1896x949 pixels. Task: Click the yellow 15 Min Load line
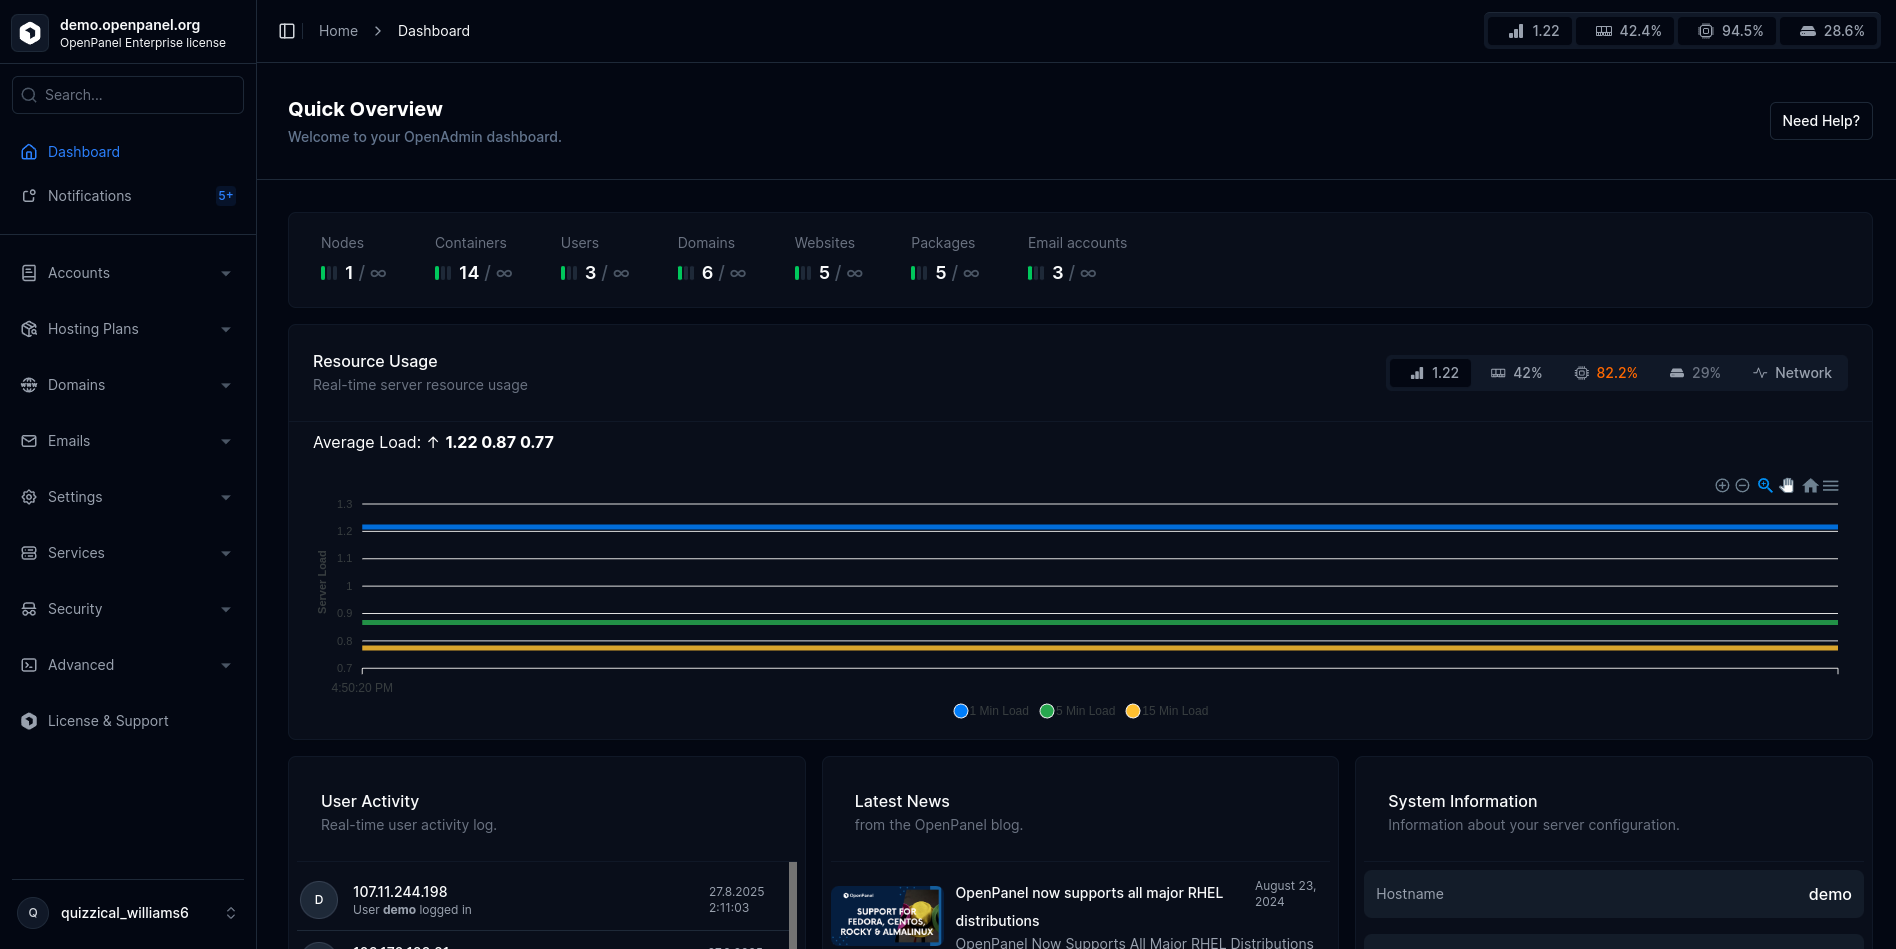(1100, 648)
